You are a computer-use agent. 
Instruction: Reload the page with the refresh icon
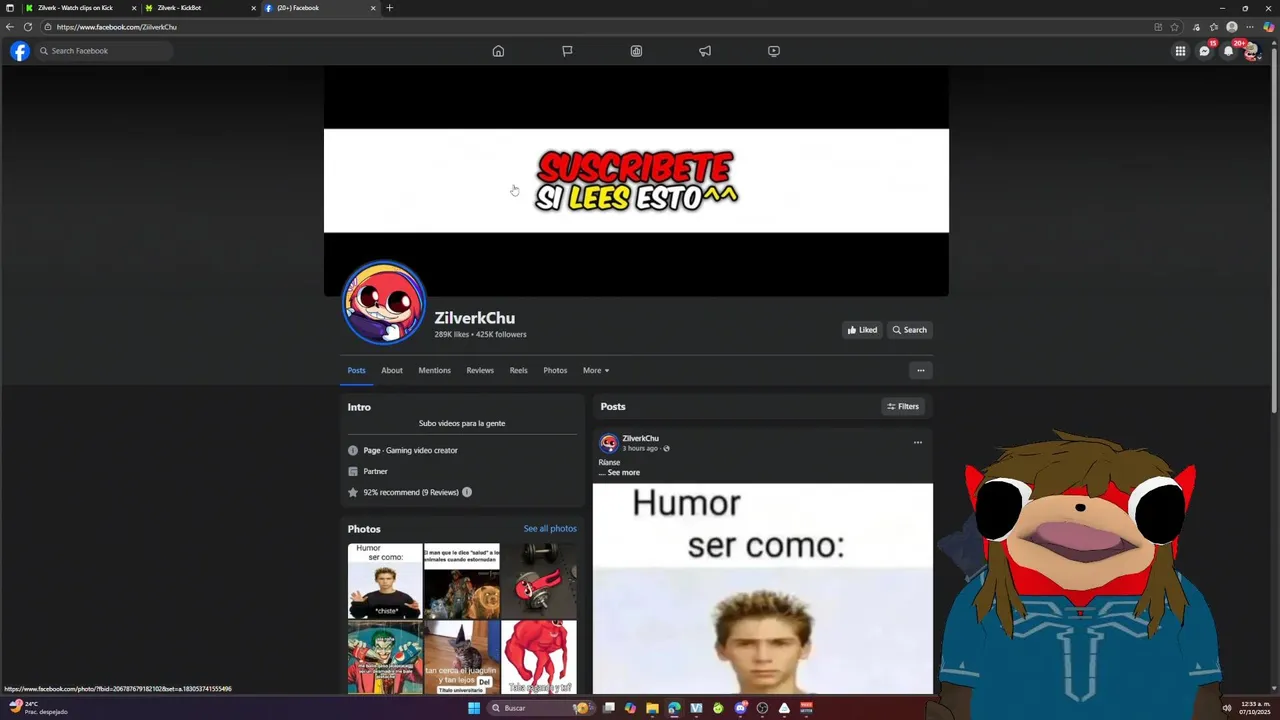click(x=28, y=27)
